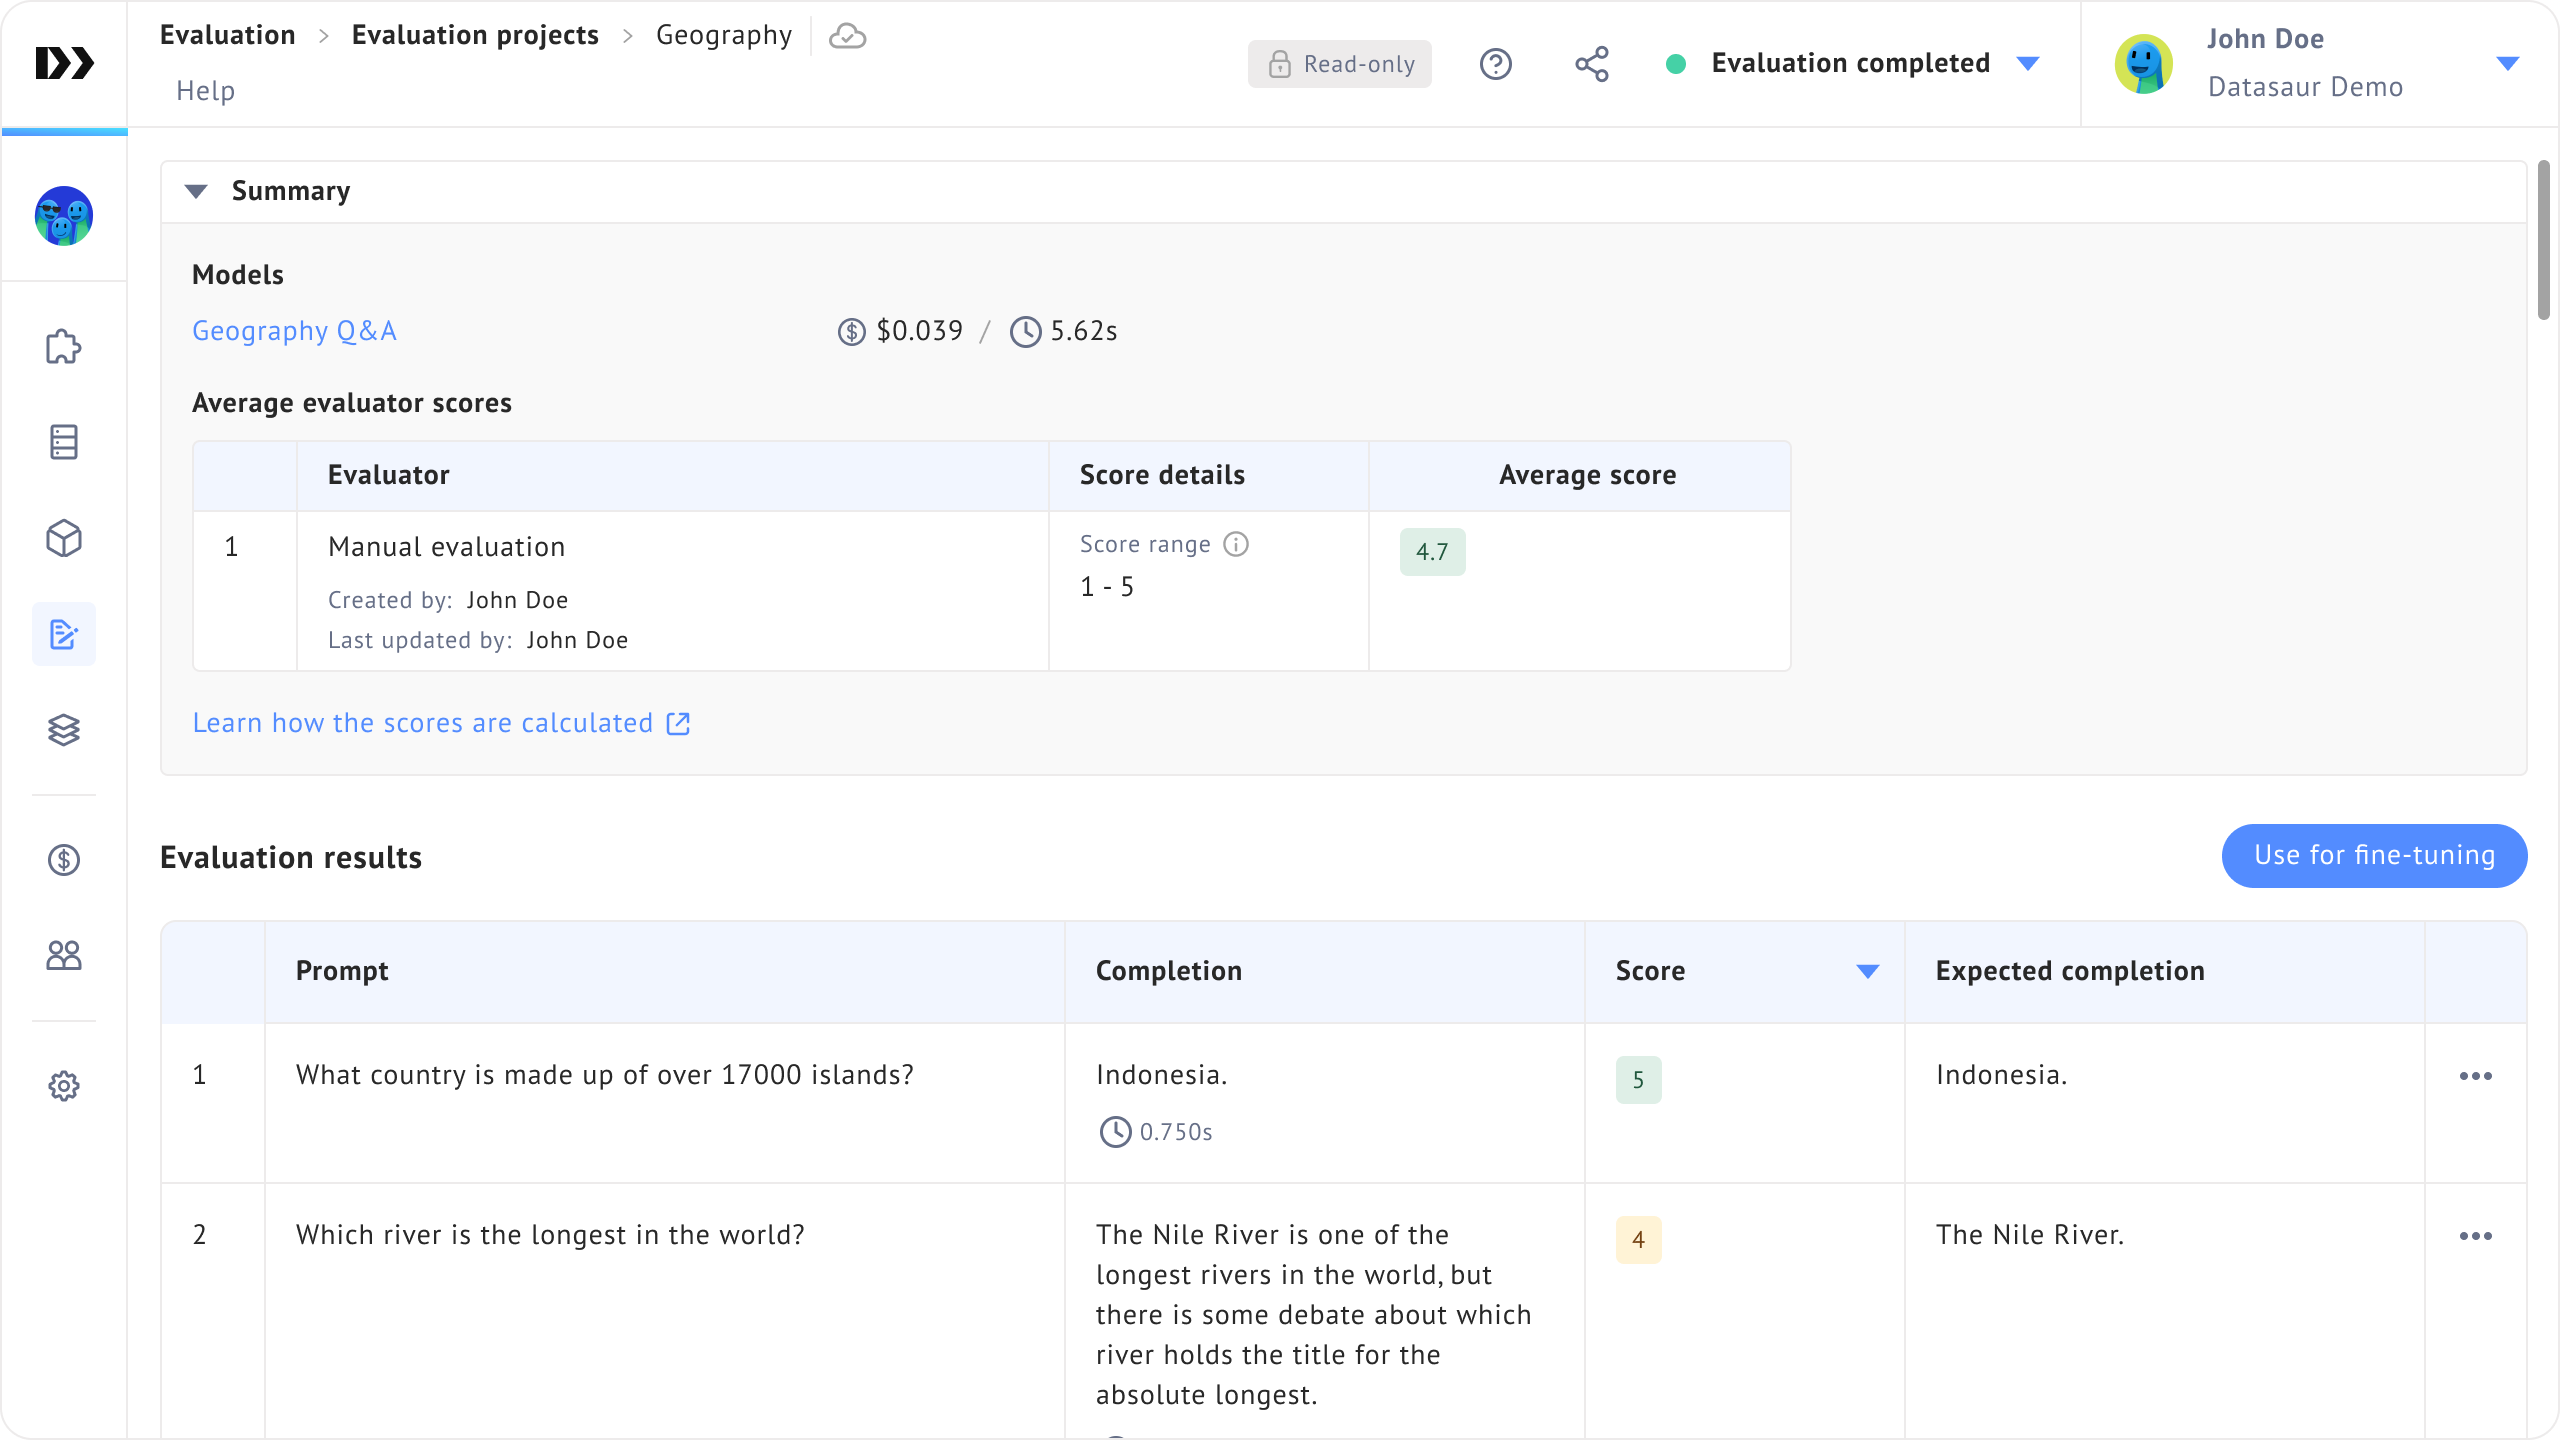Open the Help menu

tap(206, 91)
